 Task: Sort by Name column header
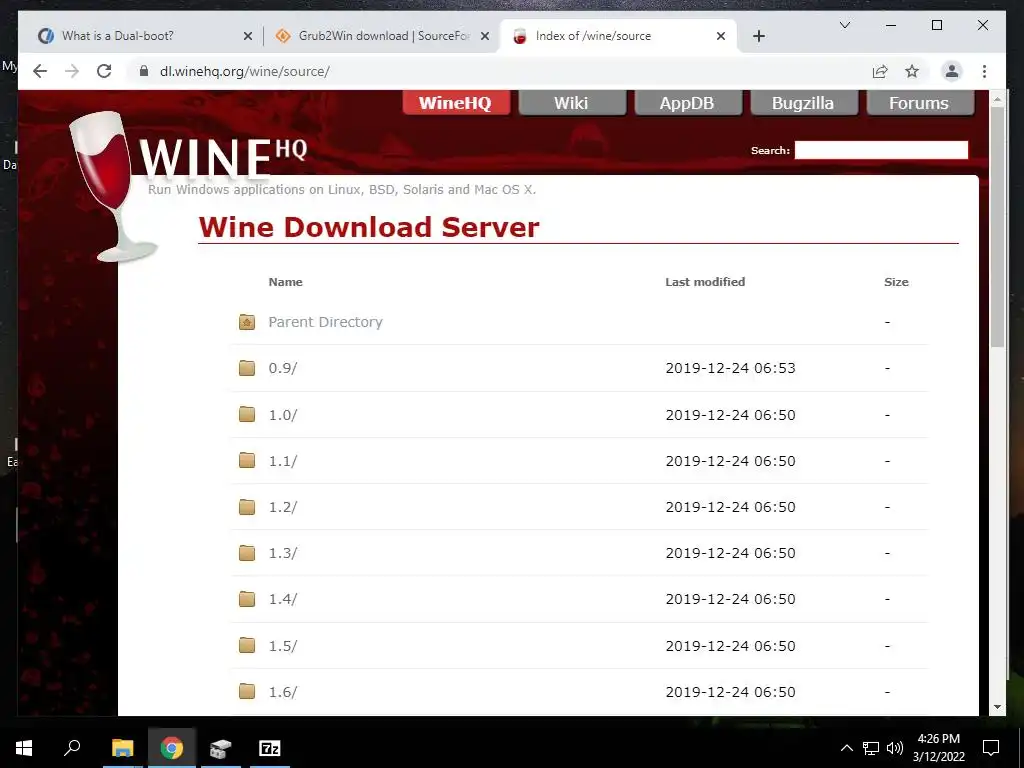[285, 282]
